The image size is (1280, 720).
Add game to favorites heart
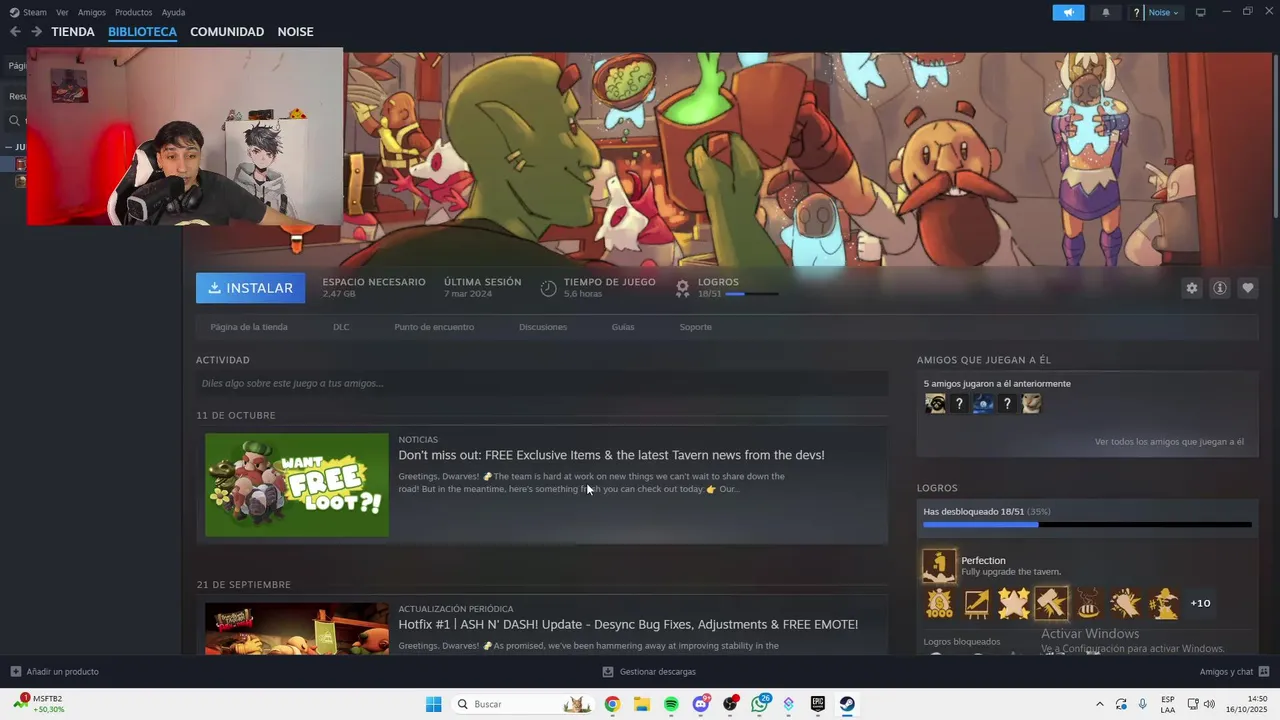(1248, 288)
